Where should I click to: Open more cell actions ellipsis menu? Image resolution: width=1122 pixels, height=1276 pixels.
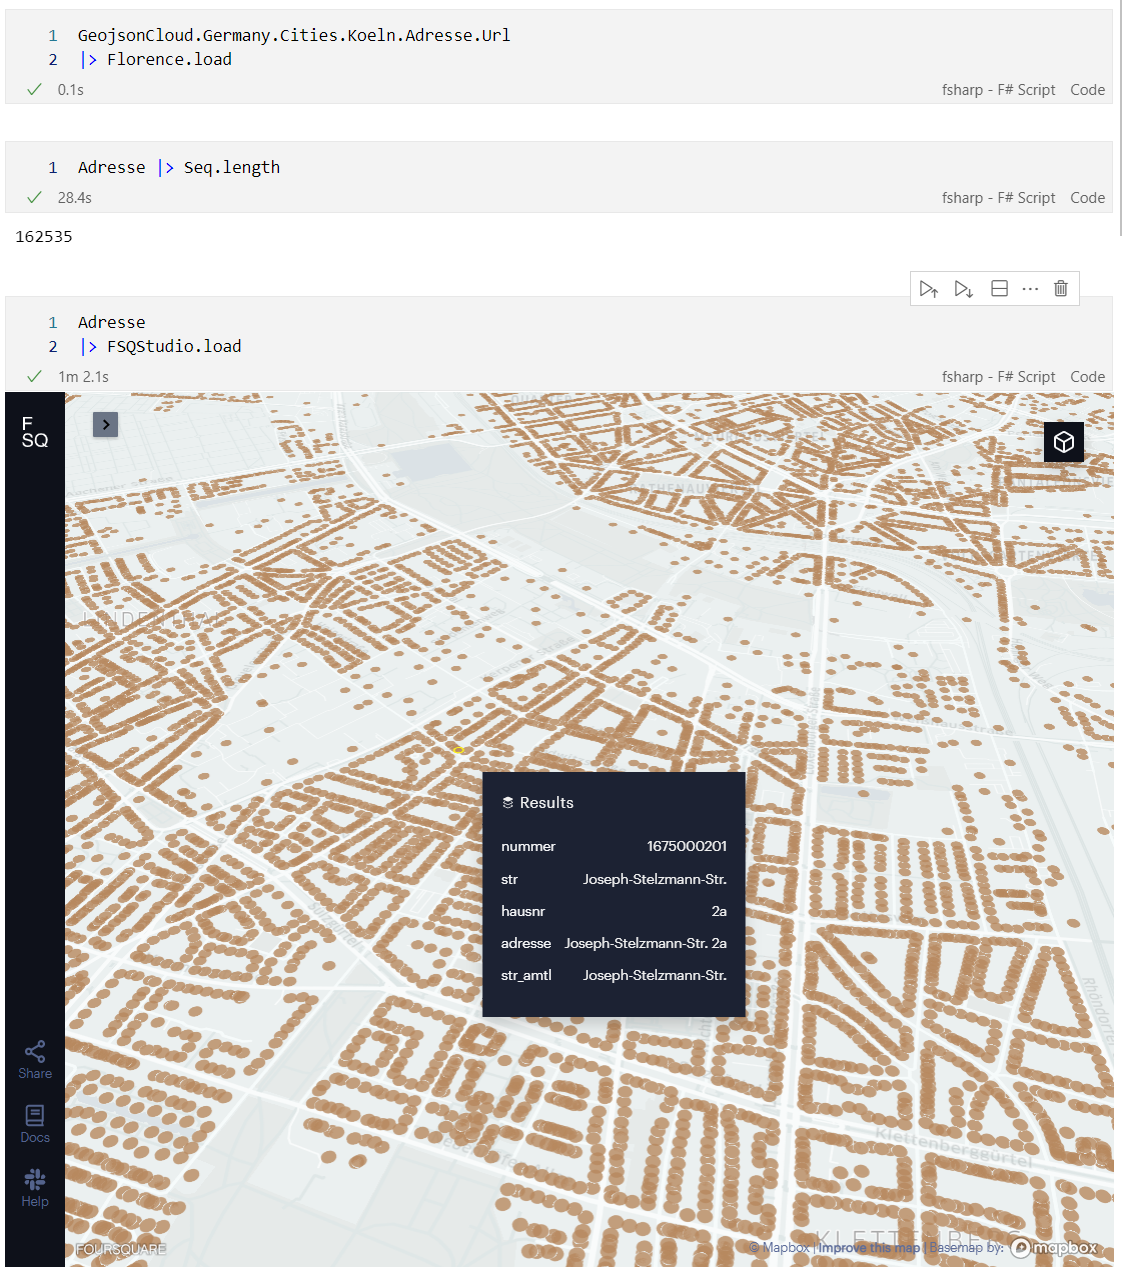pyautogui.click(x=1030, y=289)
